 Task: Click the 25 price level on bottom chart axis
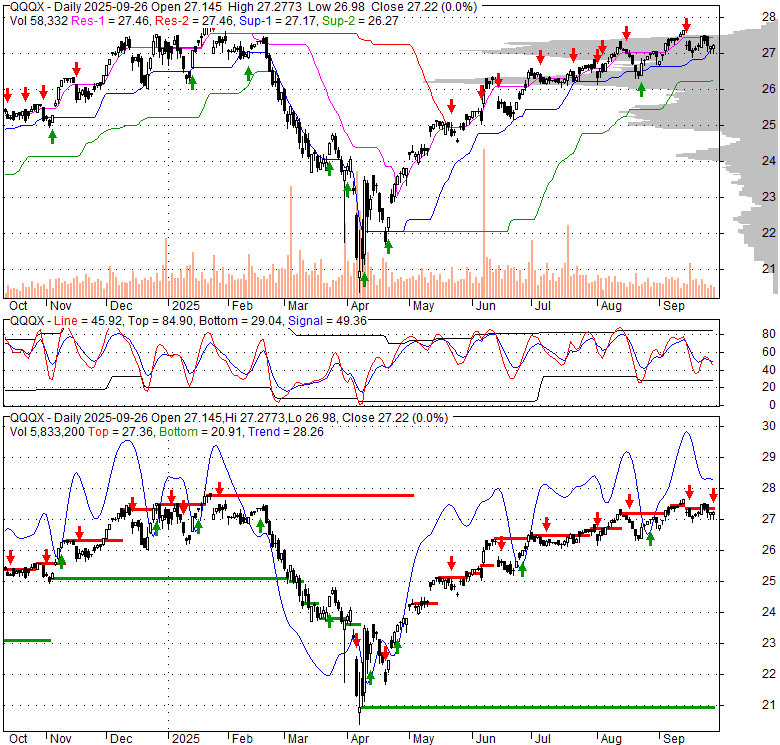tap(769, 581)
